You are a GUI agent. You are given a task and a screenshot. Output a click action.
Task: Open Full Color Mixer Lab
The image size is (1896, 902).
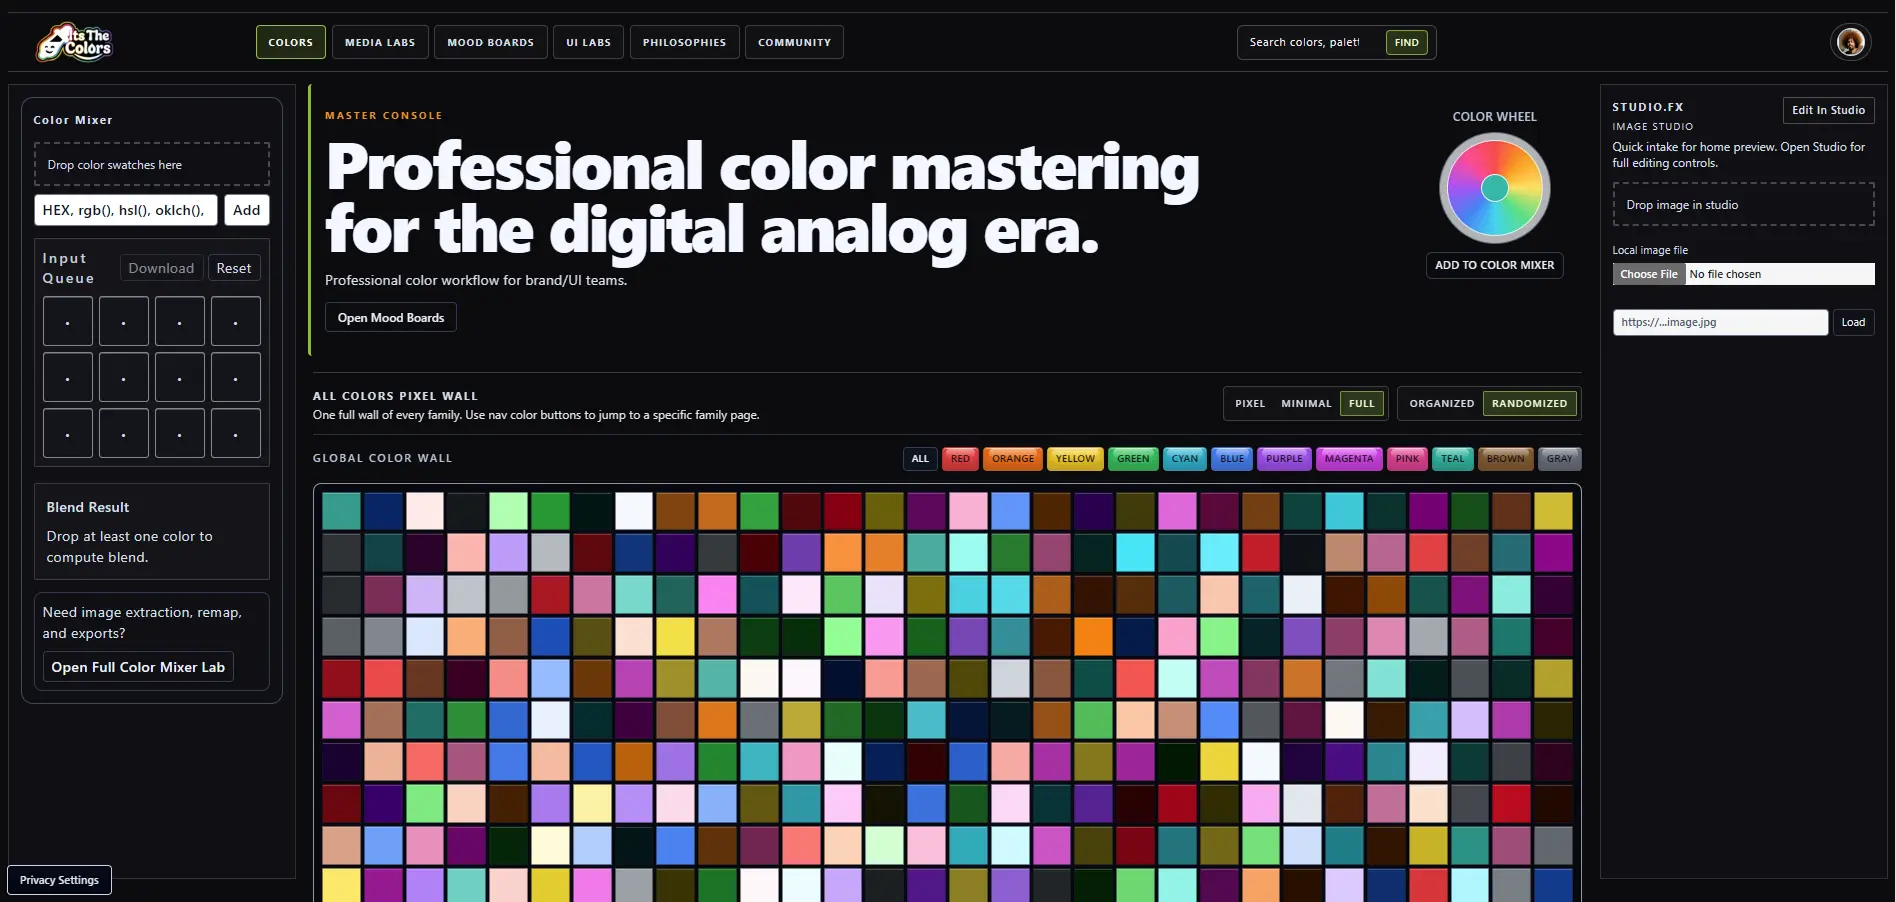click(x=138, y=667)
